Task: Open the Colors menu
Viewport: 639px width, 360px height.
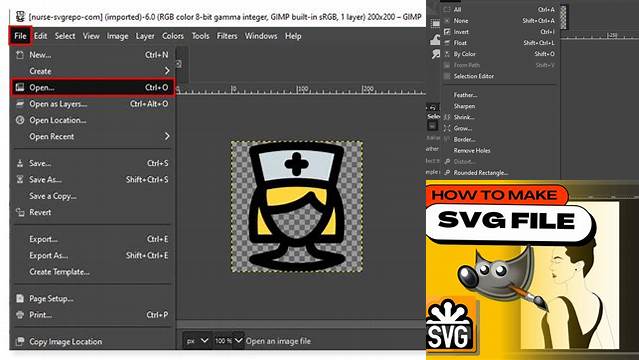Action: pos(173,36)
